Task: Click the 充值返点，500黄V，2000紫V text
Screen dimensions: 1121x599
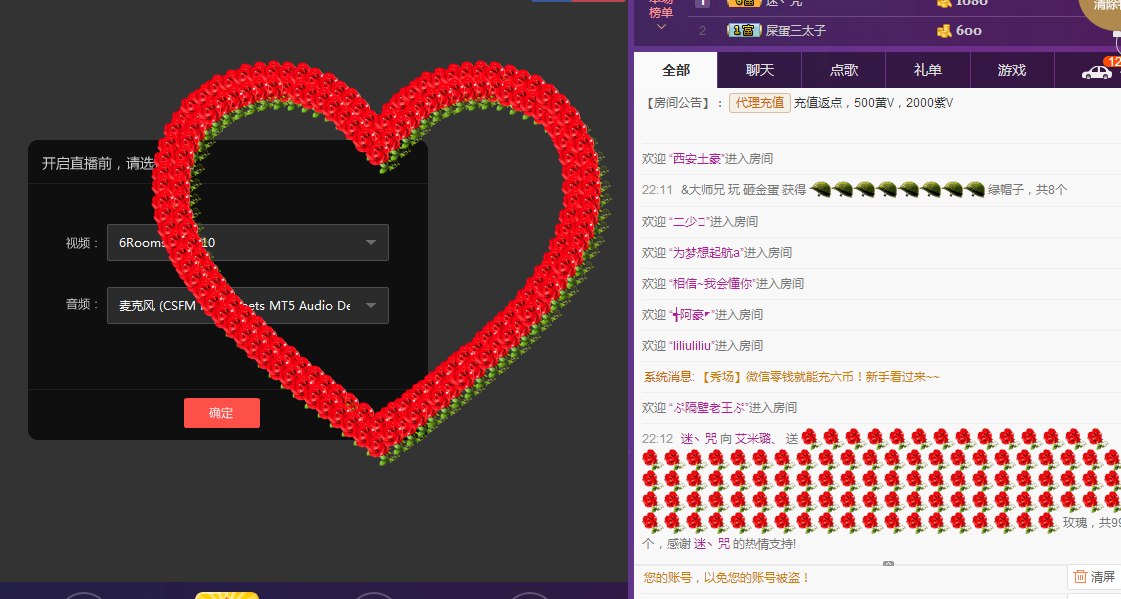Action: [873, 103]
